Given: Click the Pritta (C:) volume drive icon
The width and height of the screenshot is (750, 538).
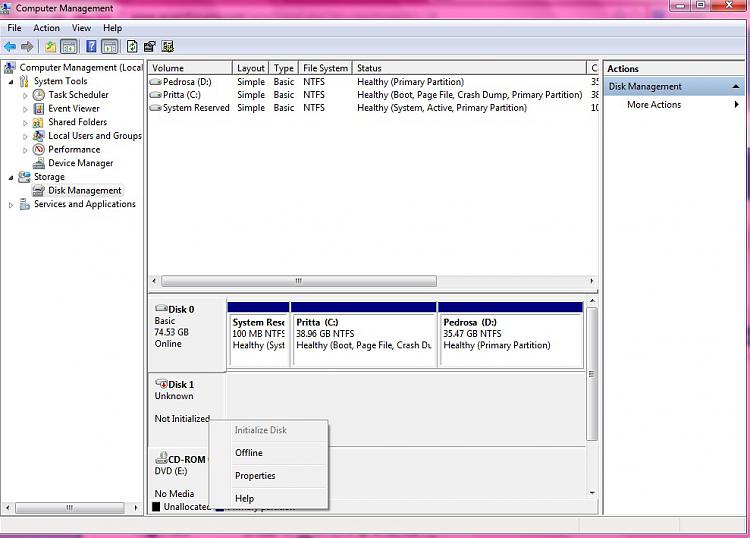Looking at the screenshot, I should coord(155,95).
